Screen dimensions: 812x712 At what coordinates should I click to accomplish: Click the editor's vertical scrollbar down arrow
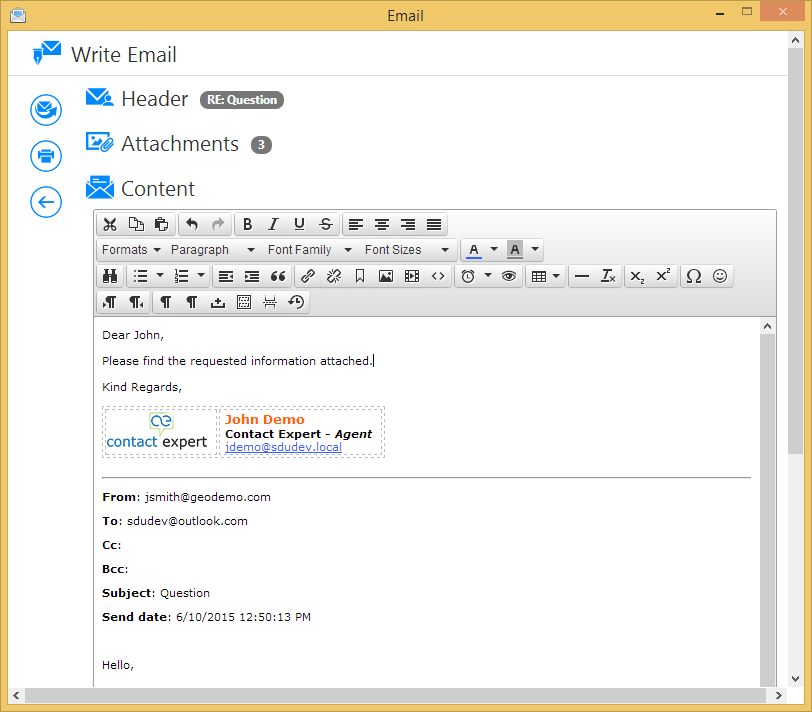point(767,680)
